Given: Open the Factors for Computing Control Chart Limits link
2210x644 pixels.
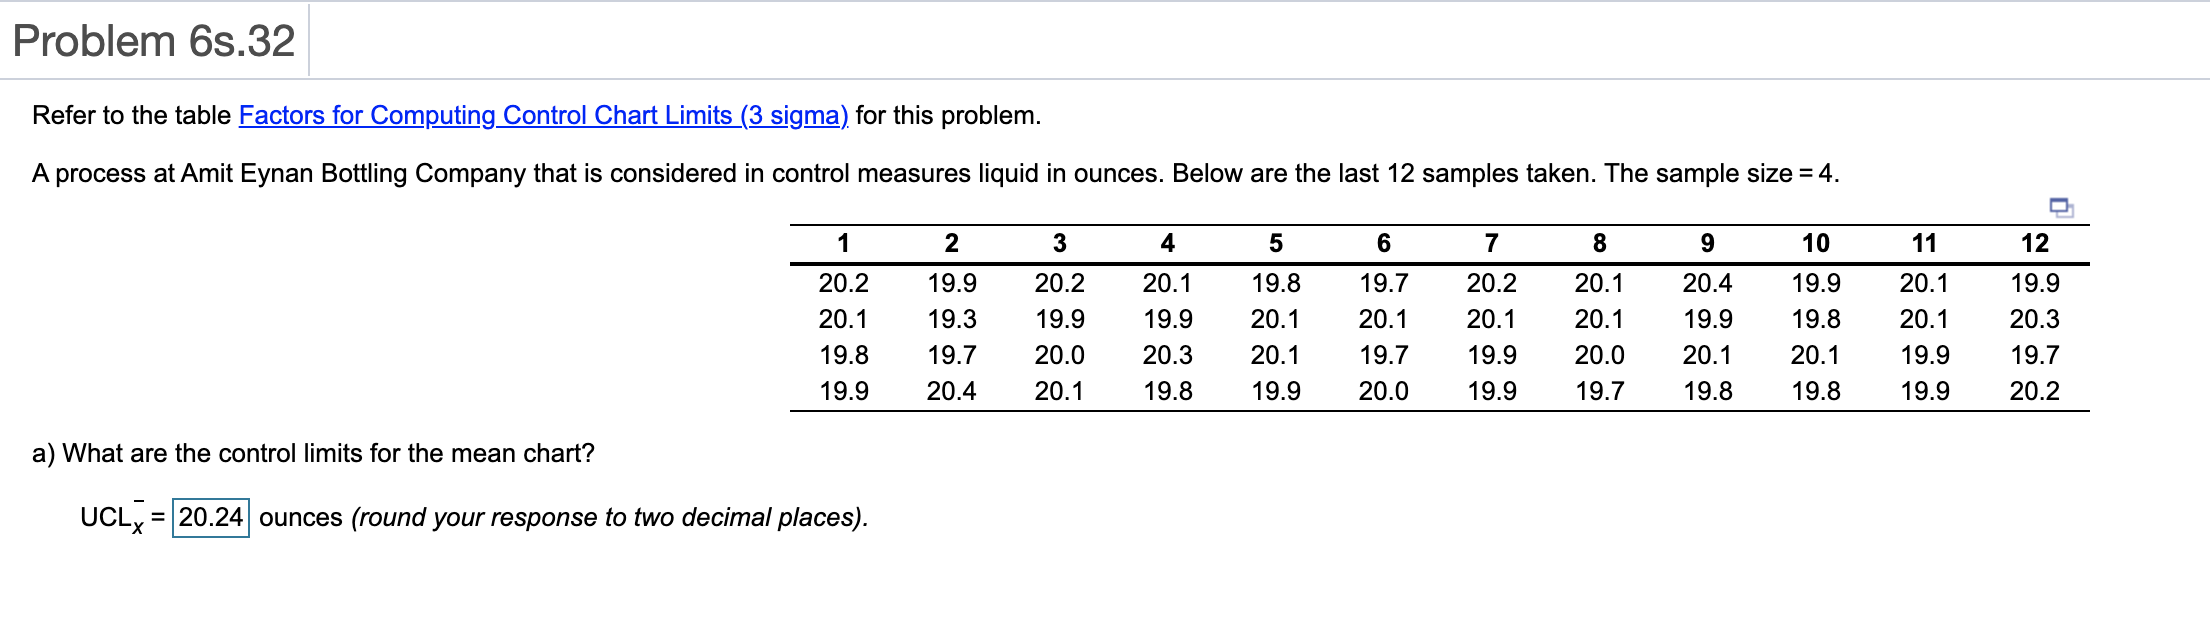Looking at the screenshot, I should pos(543,116).
